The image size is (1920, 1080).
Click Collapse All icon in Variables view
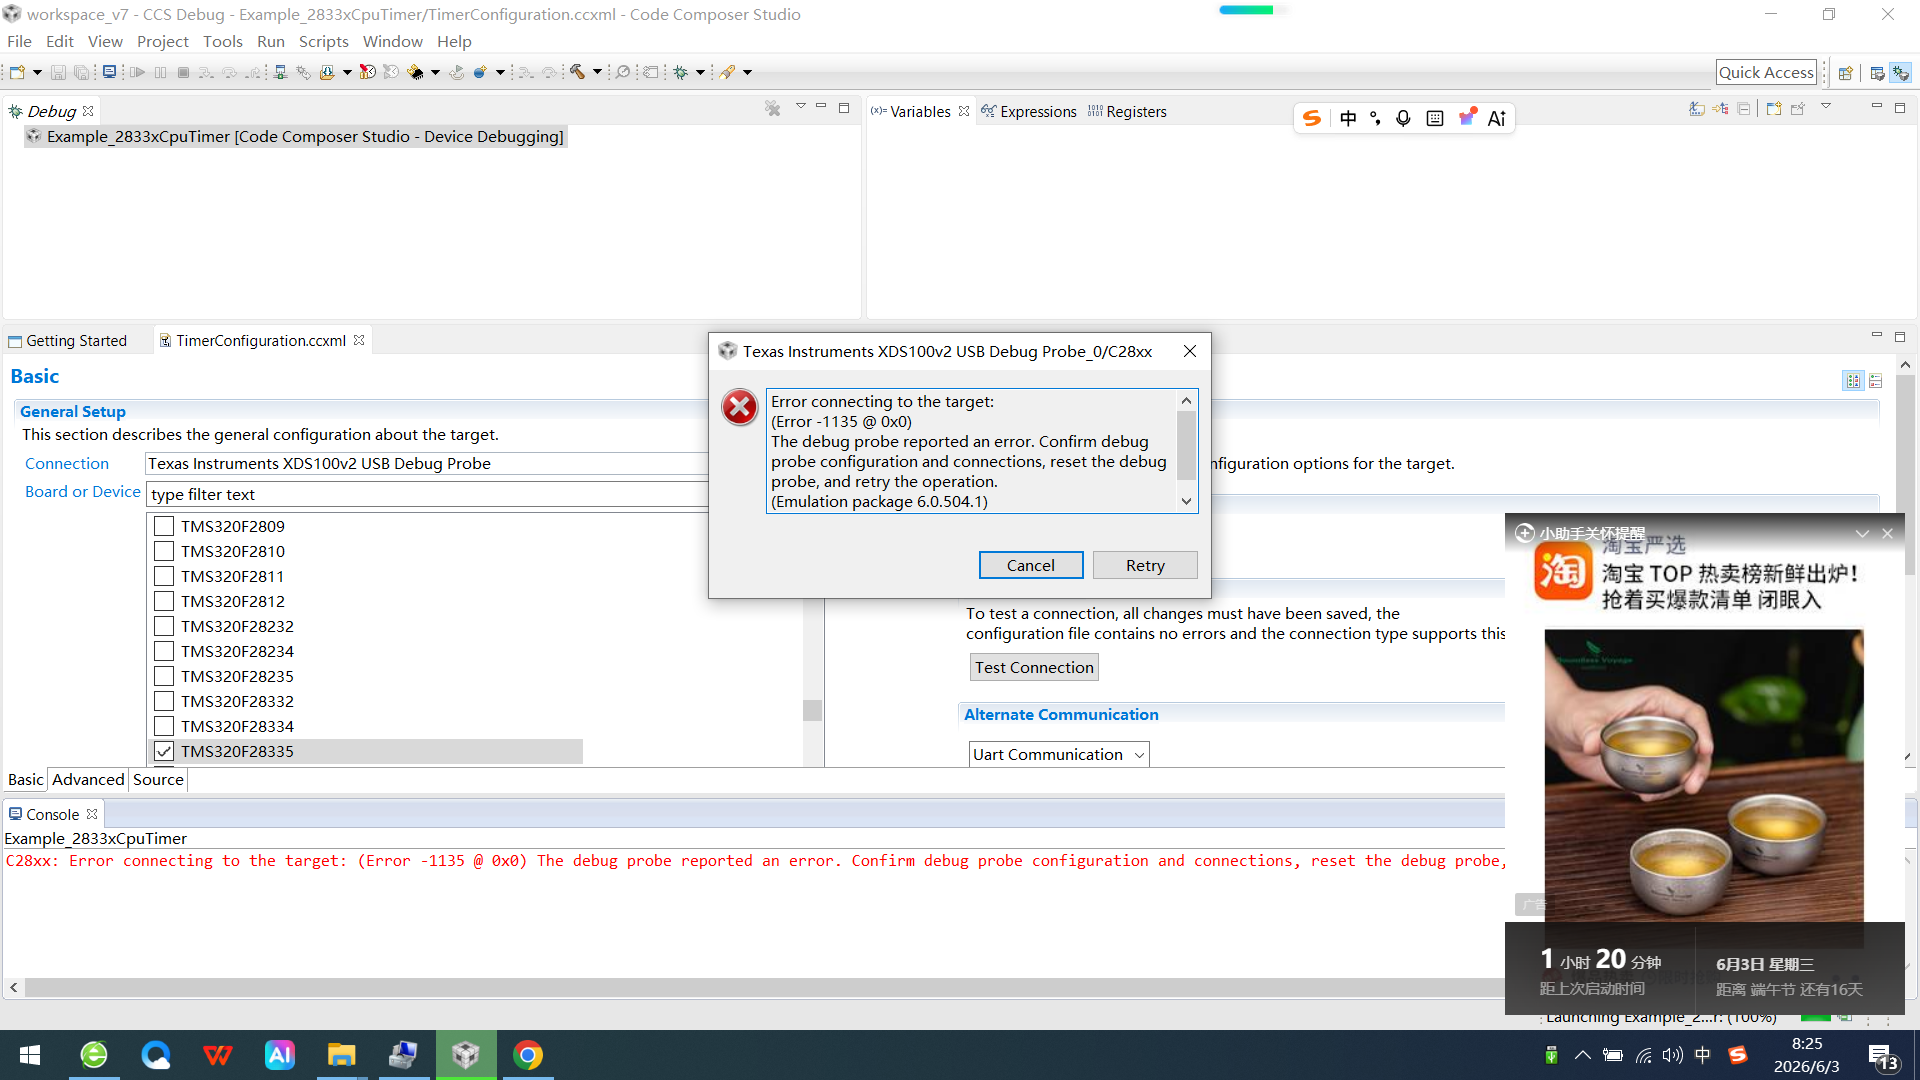1743,108
